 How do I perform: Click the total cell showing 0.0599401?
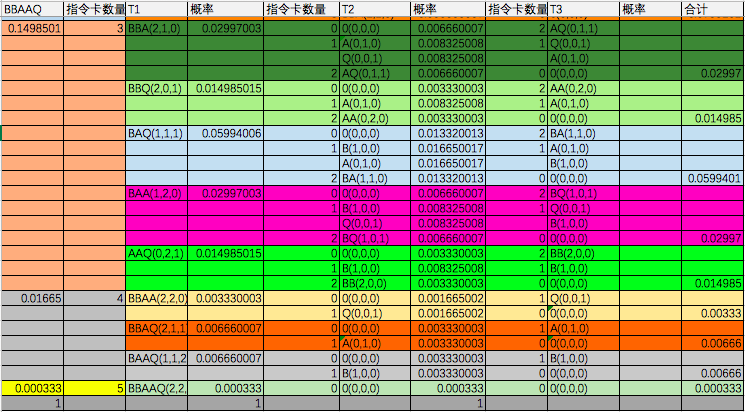point(712,178)
